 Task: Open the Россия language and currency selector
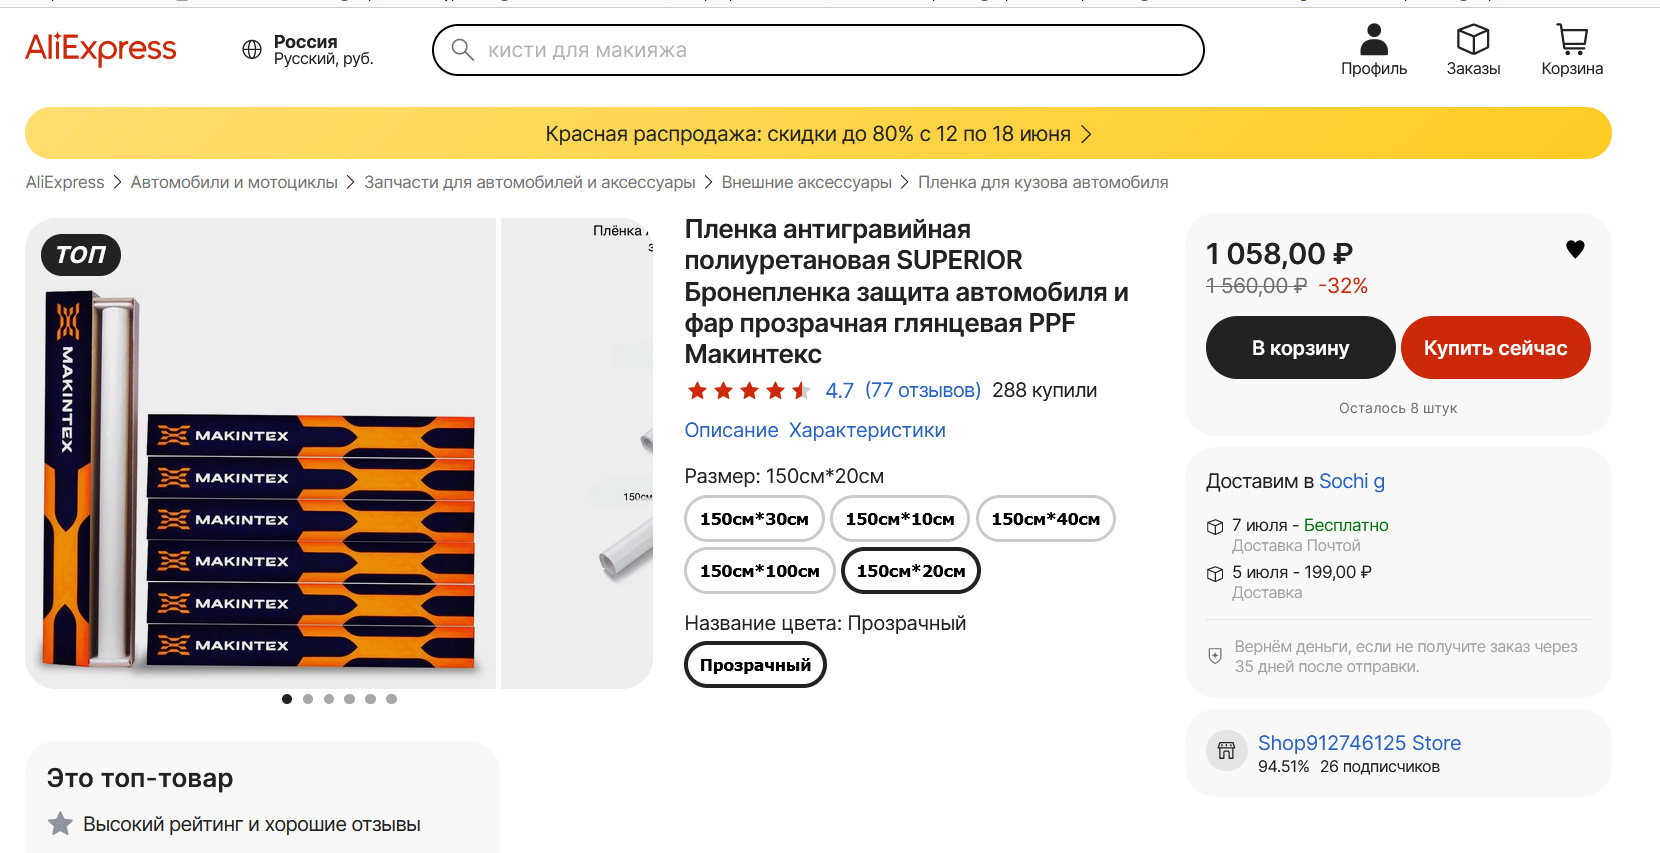coord(323,50)
